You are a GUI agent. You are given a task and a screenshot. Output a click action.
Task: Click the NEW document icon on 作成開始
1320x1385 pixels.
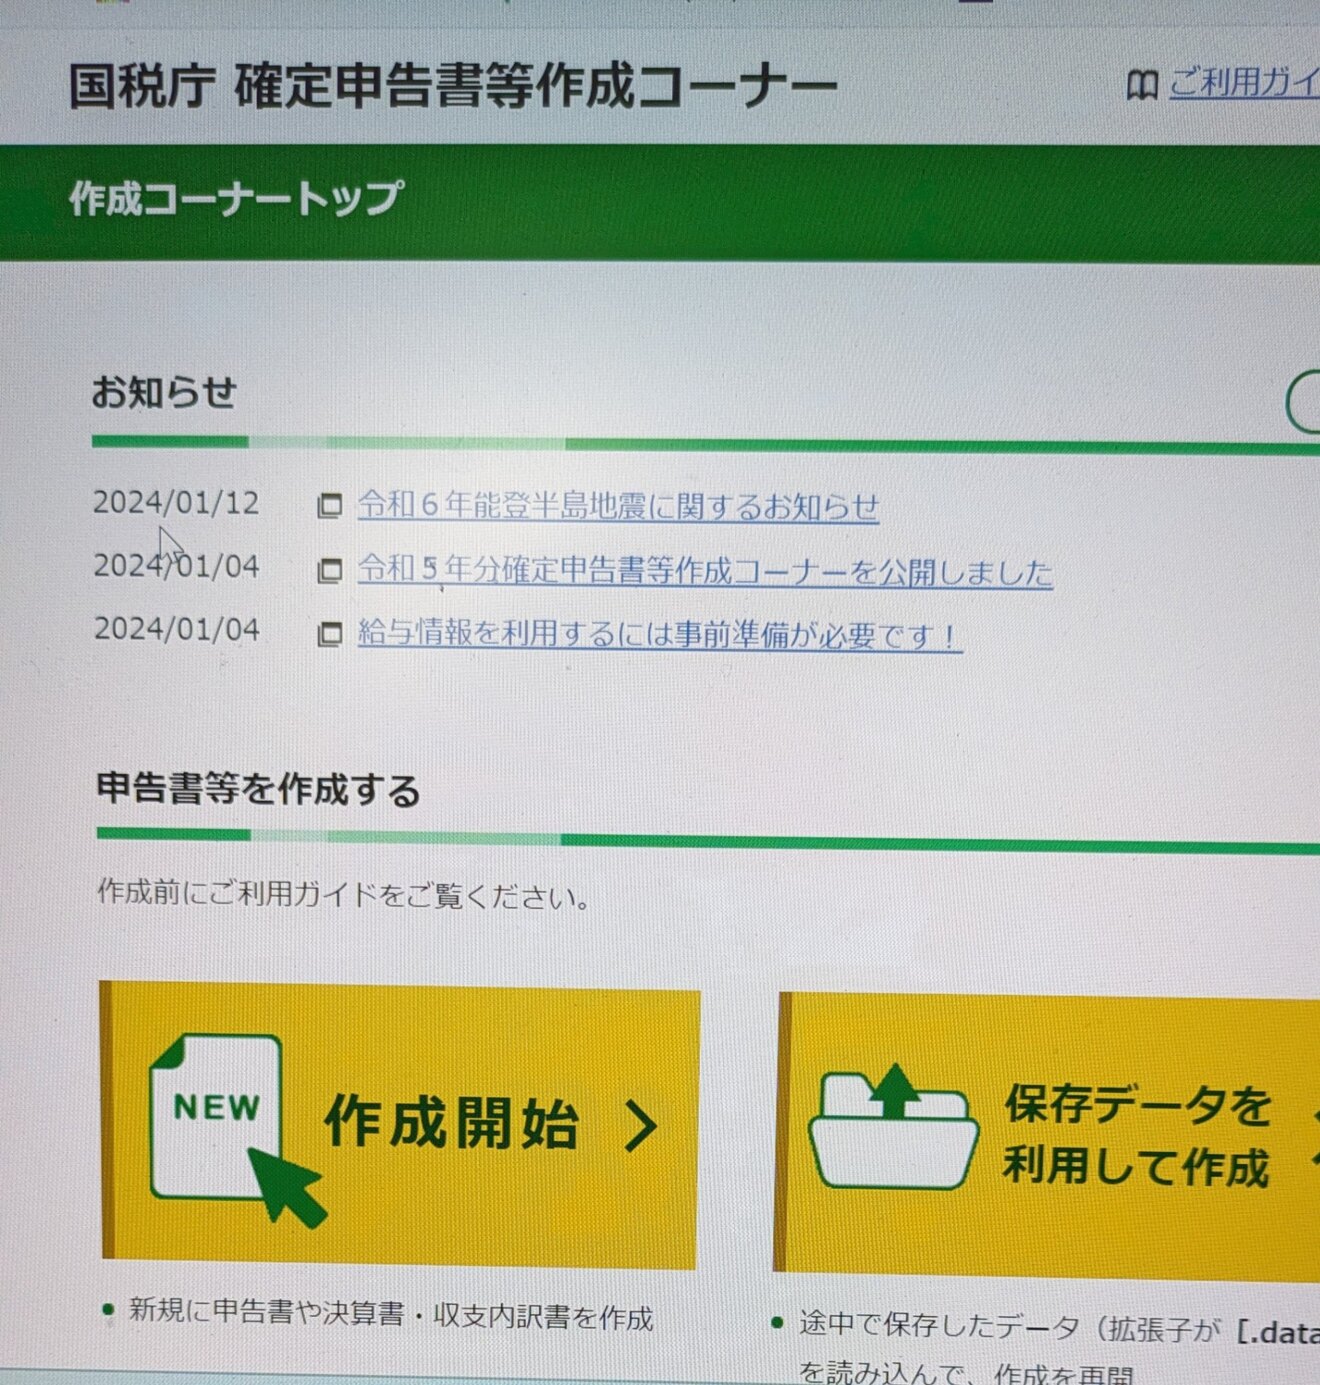tap(236, 1130)
